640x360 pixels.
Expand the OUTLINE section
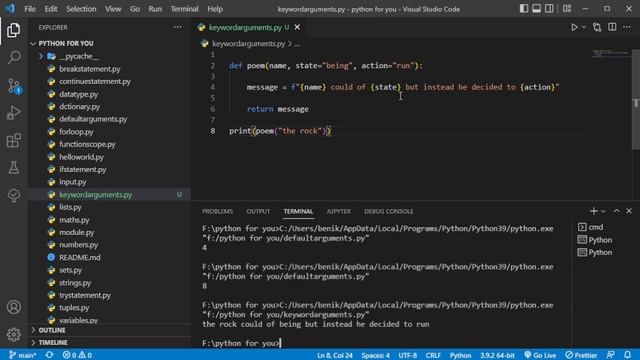52,330
